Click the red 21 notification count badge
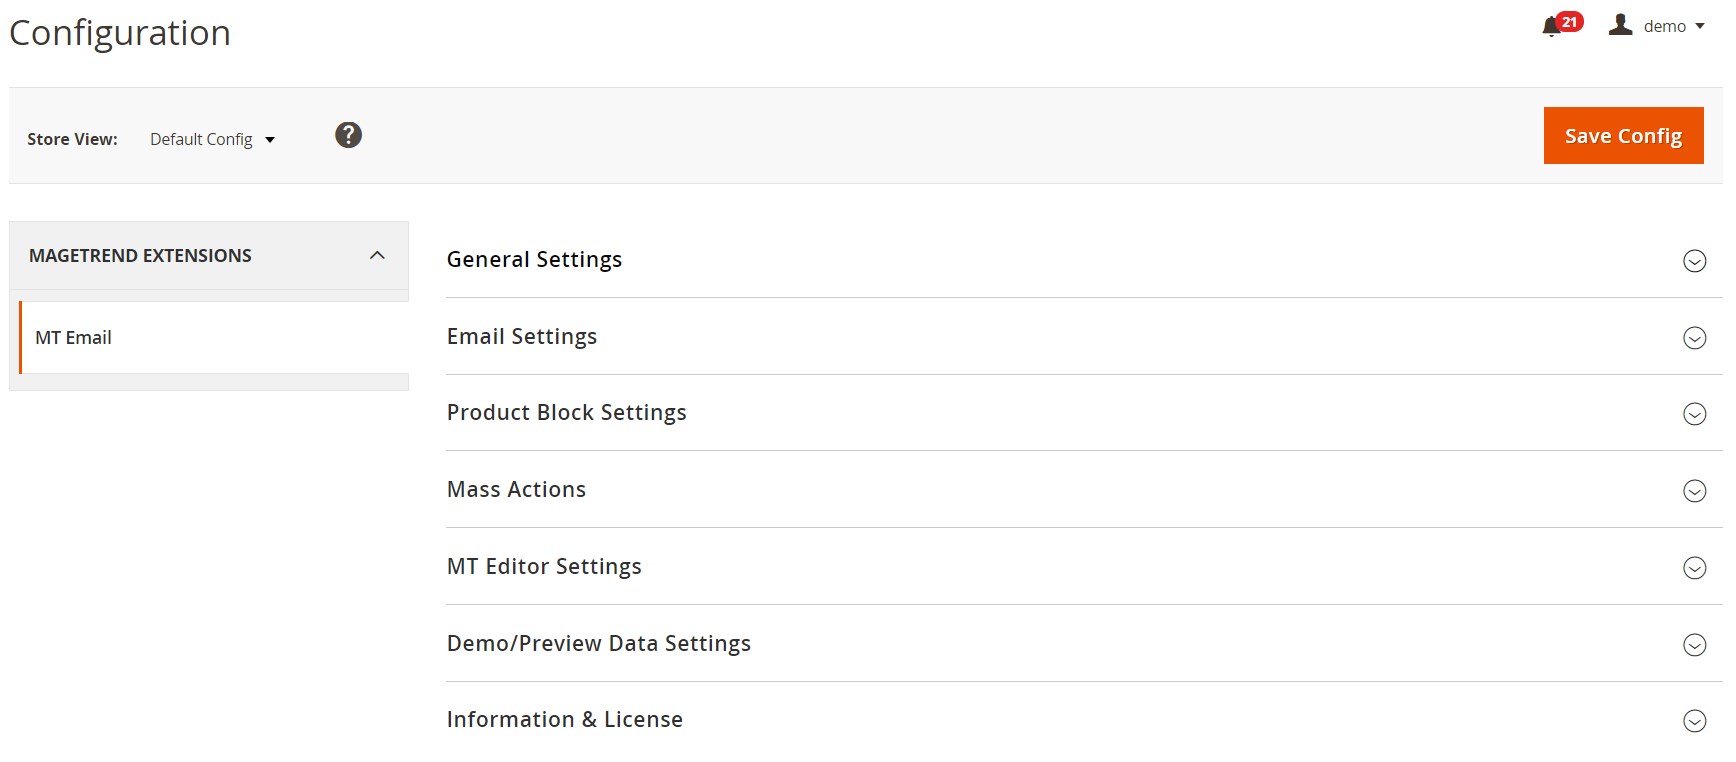The image size is (1736, 762). pyautogui.click(x=1570, y=21)
